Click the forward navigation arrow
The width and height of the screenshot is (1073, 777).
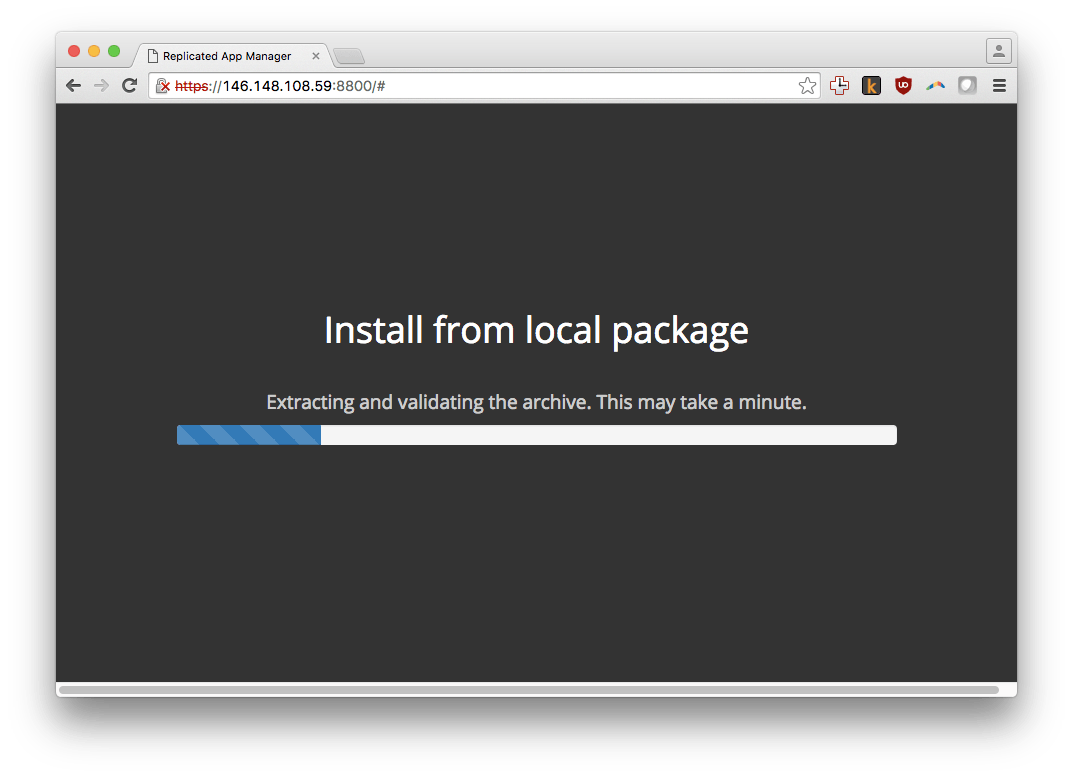coord(101,86)
